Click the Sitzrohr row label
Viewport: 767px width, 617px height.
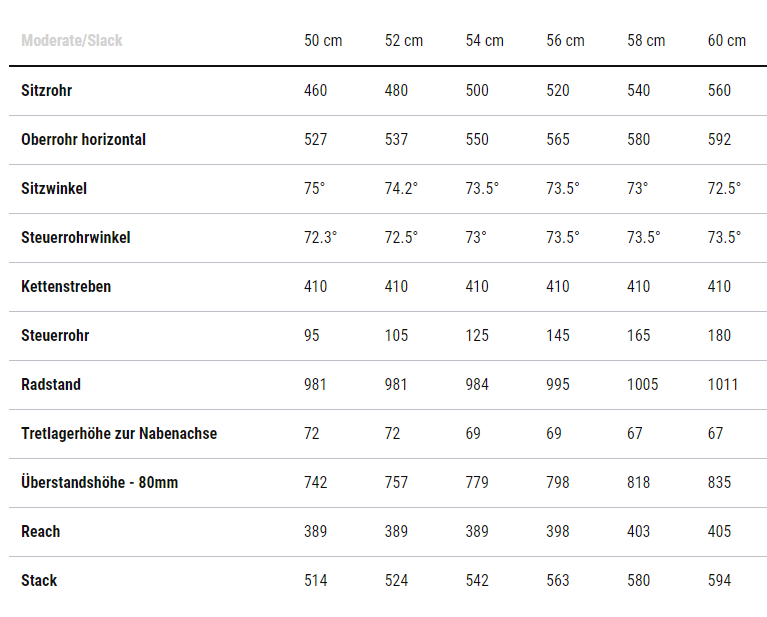pos(47,91)
